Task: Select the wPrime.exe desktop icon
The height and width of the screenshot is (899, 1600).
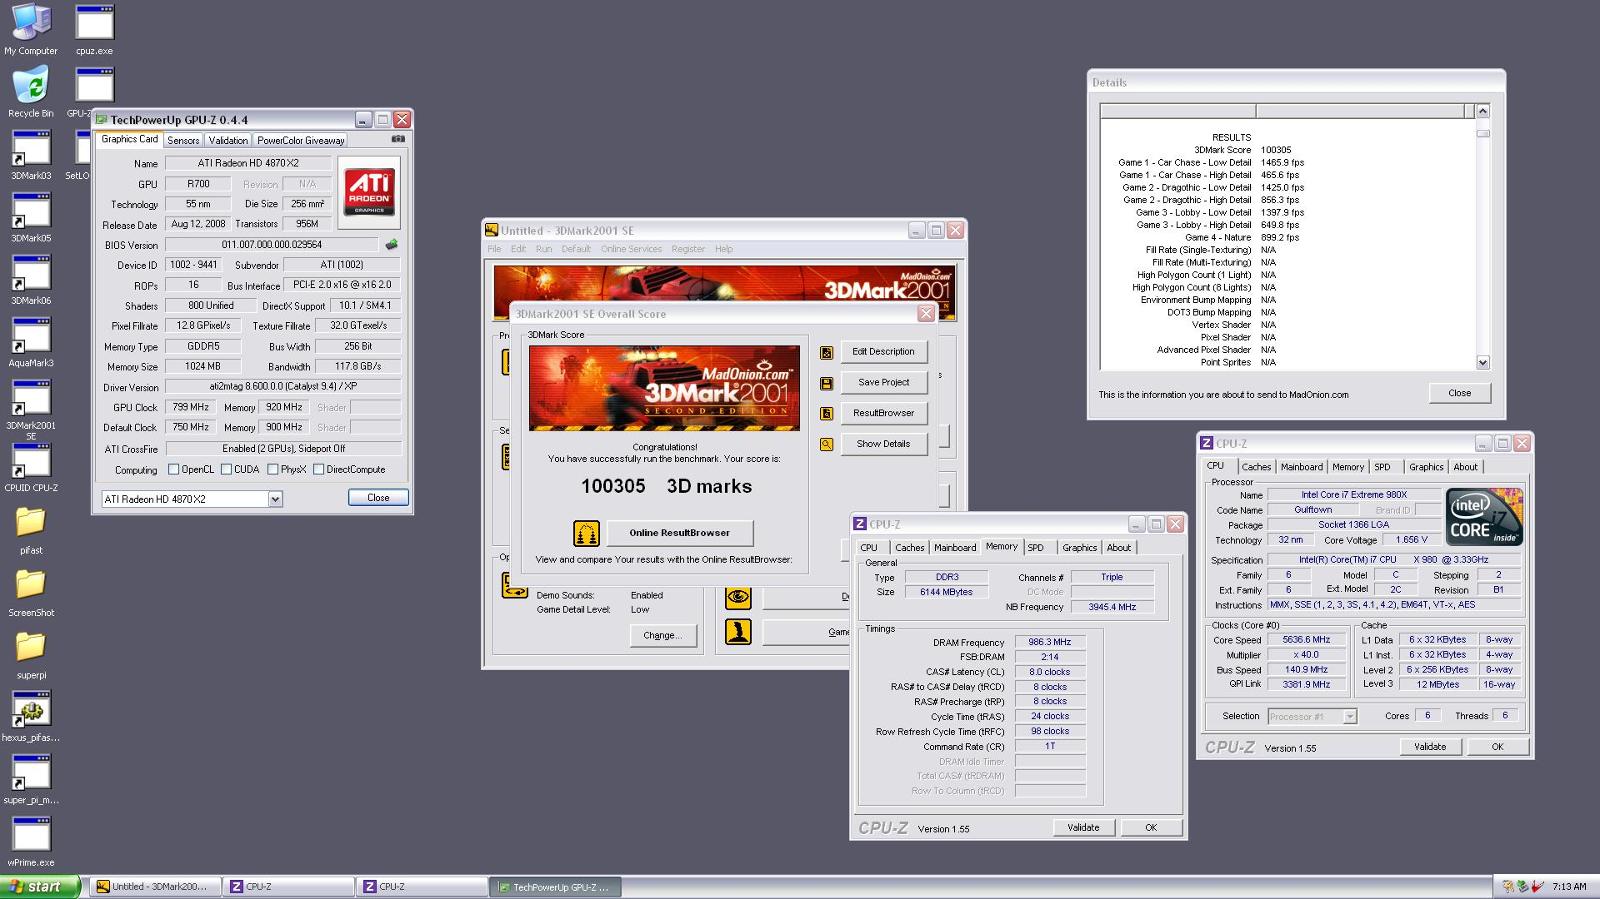Action: pos(31,841)
